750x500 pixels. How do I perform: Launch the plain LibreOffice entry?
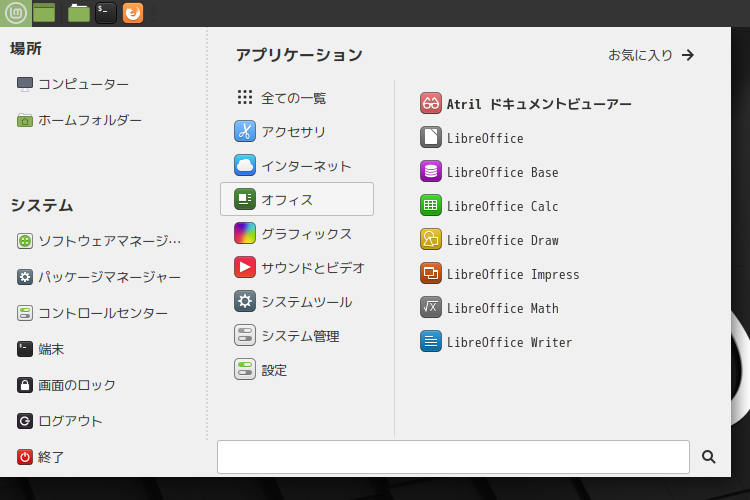pyautogui.click(x=472, y=138)
